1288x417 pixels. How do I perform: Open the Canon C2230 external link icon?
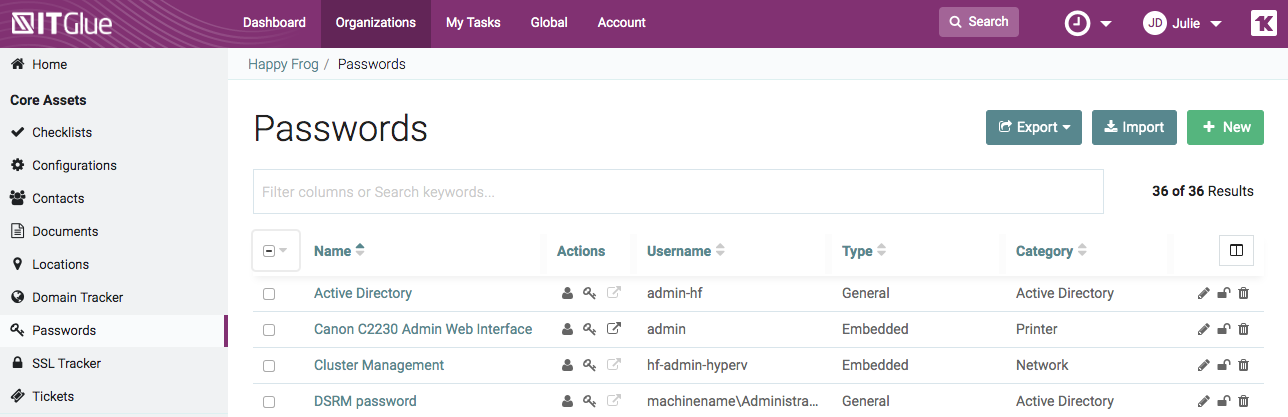point(613,329)
